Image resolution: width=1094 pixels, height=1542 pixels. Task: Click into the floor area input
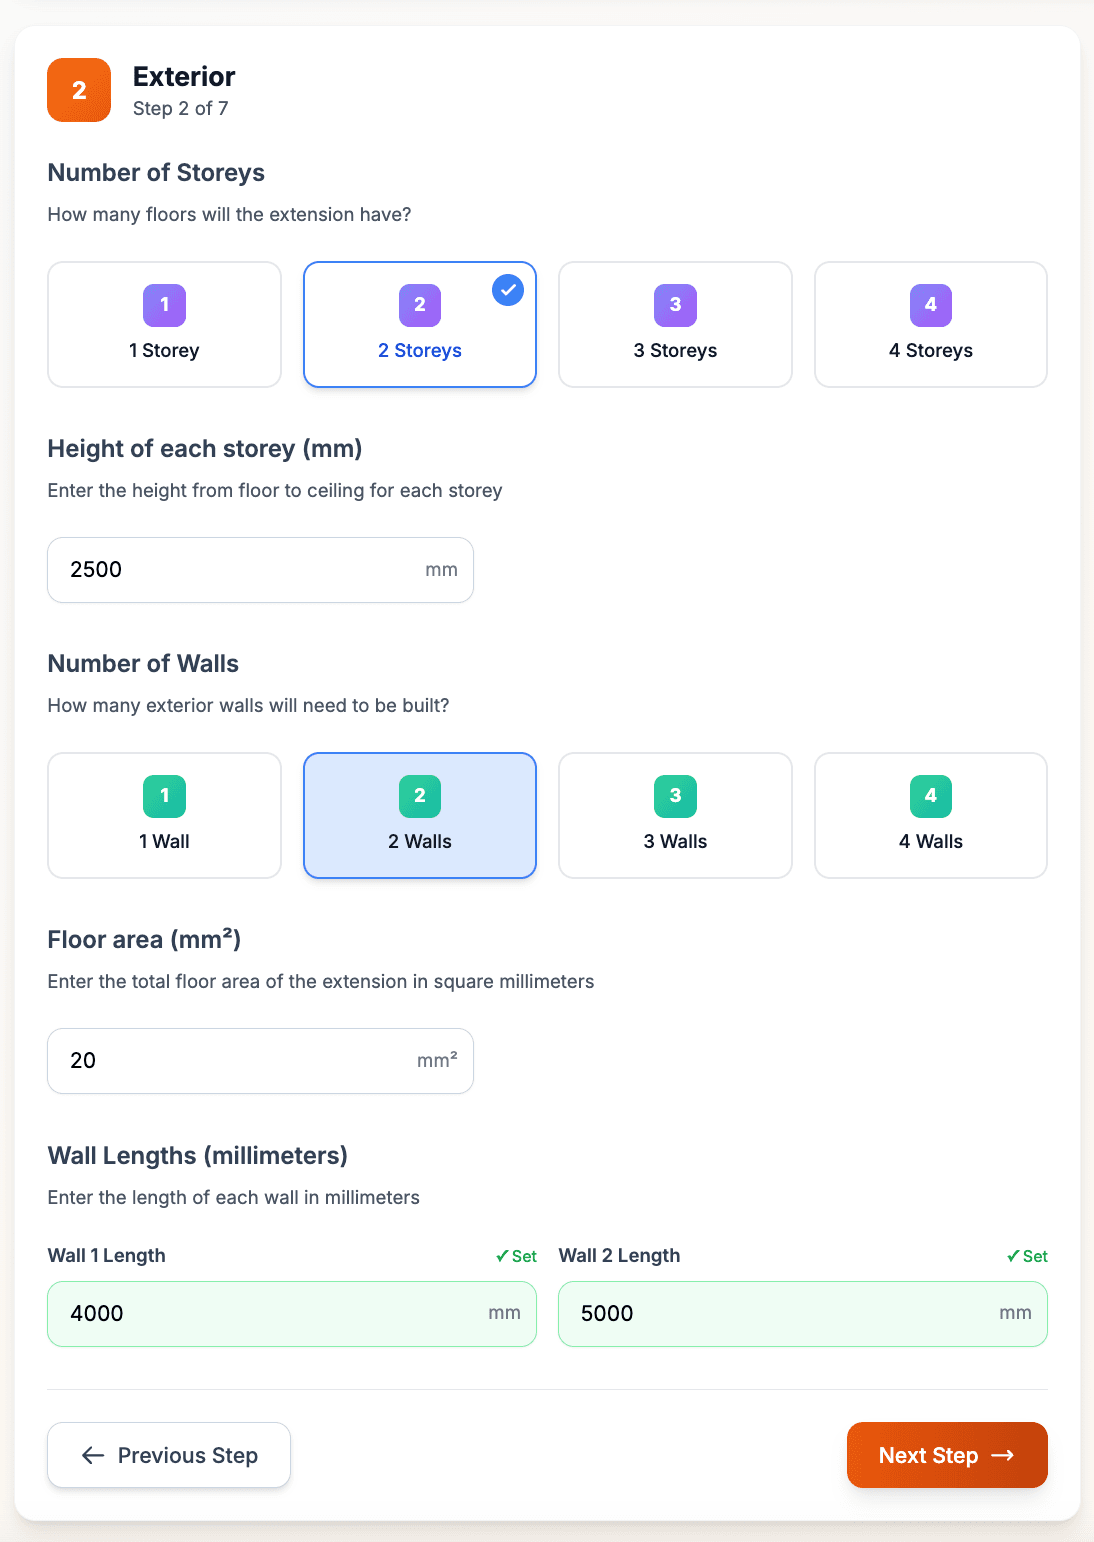pos(240,1061)
